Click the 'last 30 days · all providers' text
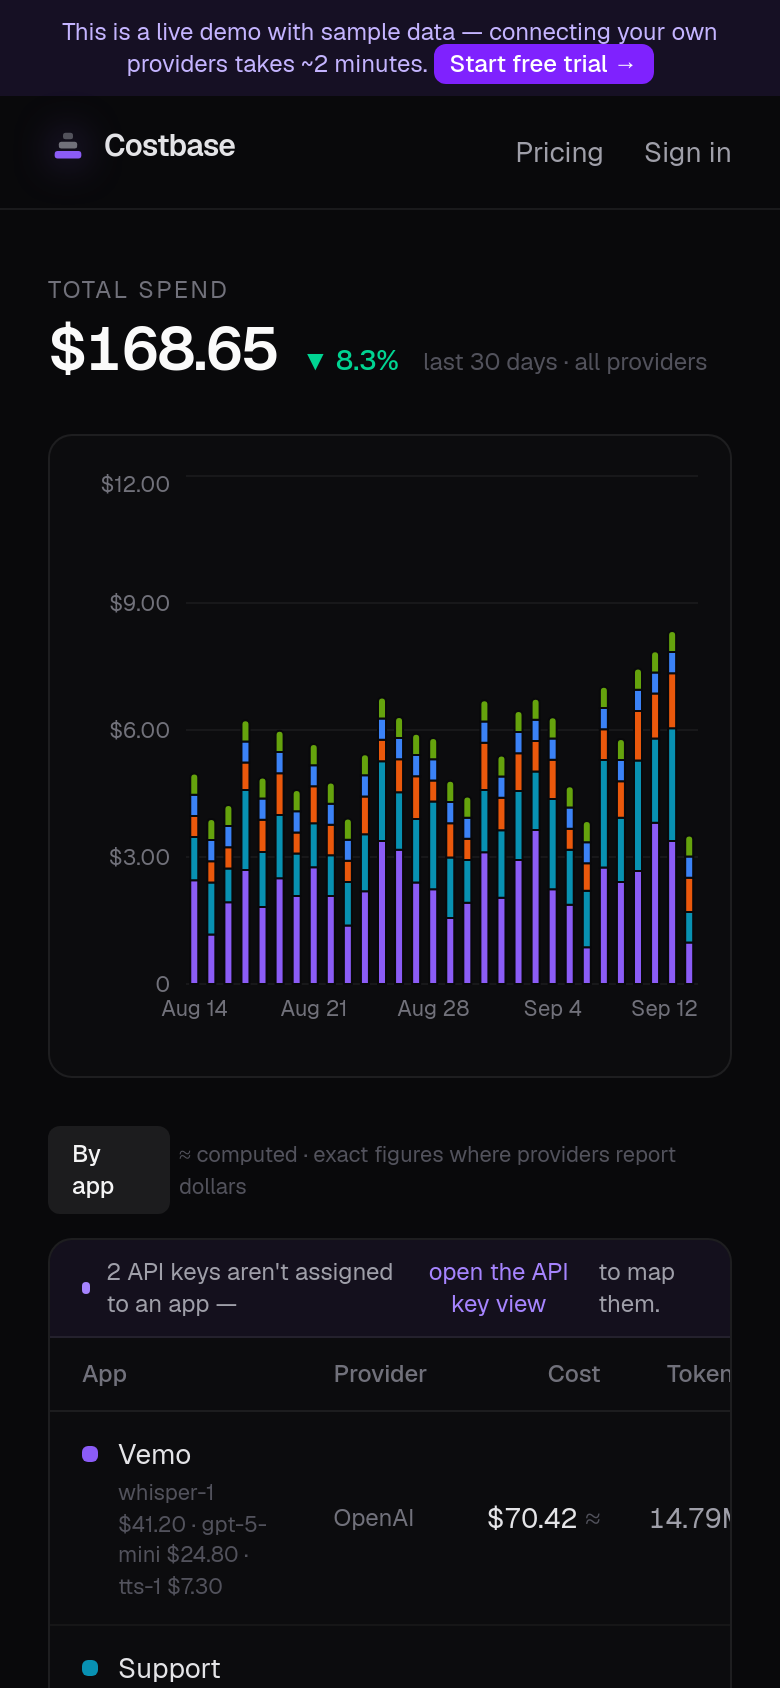Viewport: 780px width, 1688px height. (565, 362)
